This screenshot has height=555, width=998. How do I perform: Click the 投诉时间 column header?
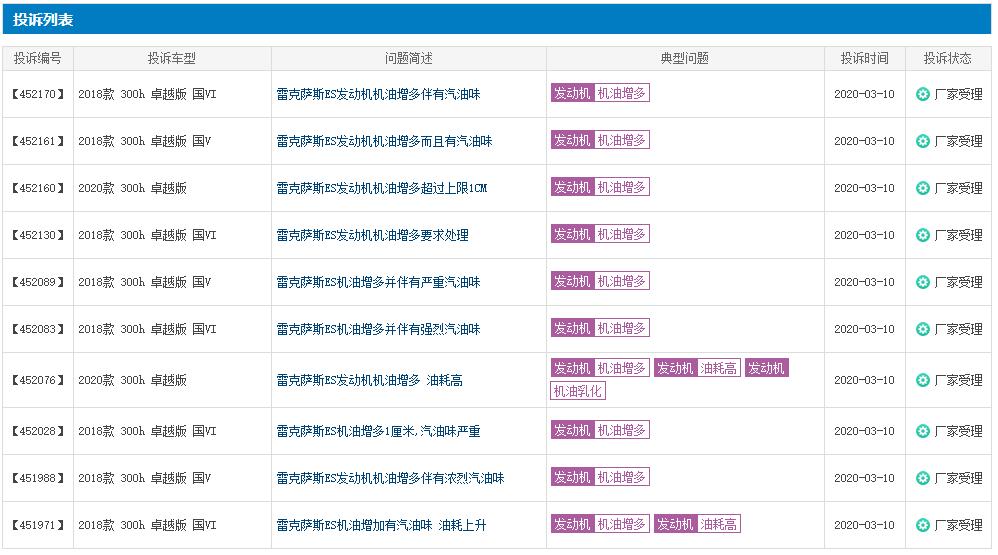pos(864,59)
